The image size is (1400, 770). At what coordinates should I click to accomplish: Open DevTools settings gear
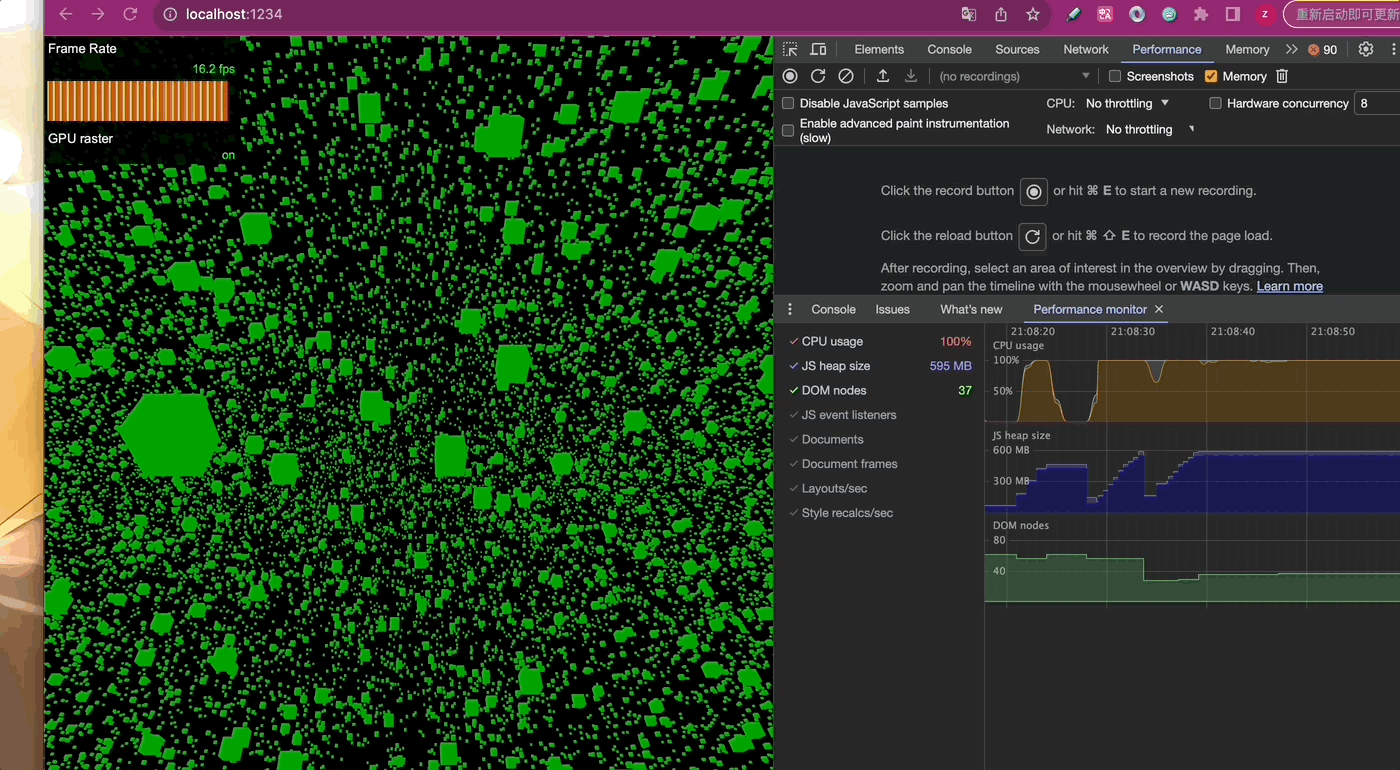pos(1366,49)
